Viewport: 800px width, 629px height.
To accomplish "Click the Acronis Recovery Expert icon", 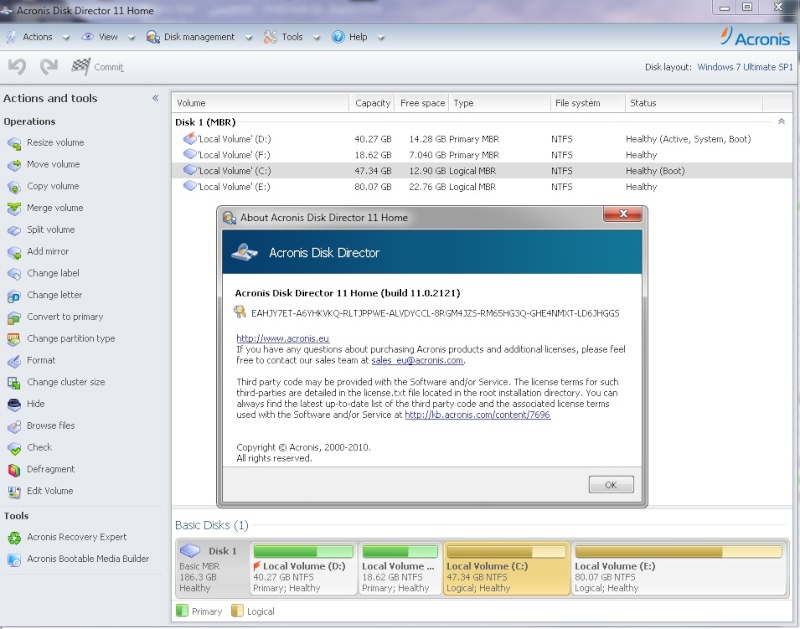I will point(14,538).
